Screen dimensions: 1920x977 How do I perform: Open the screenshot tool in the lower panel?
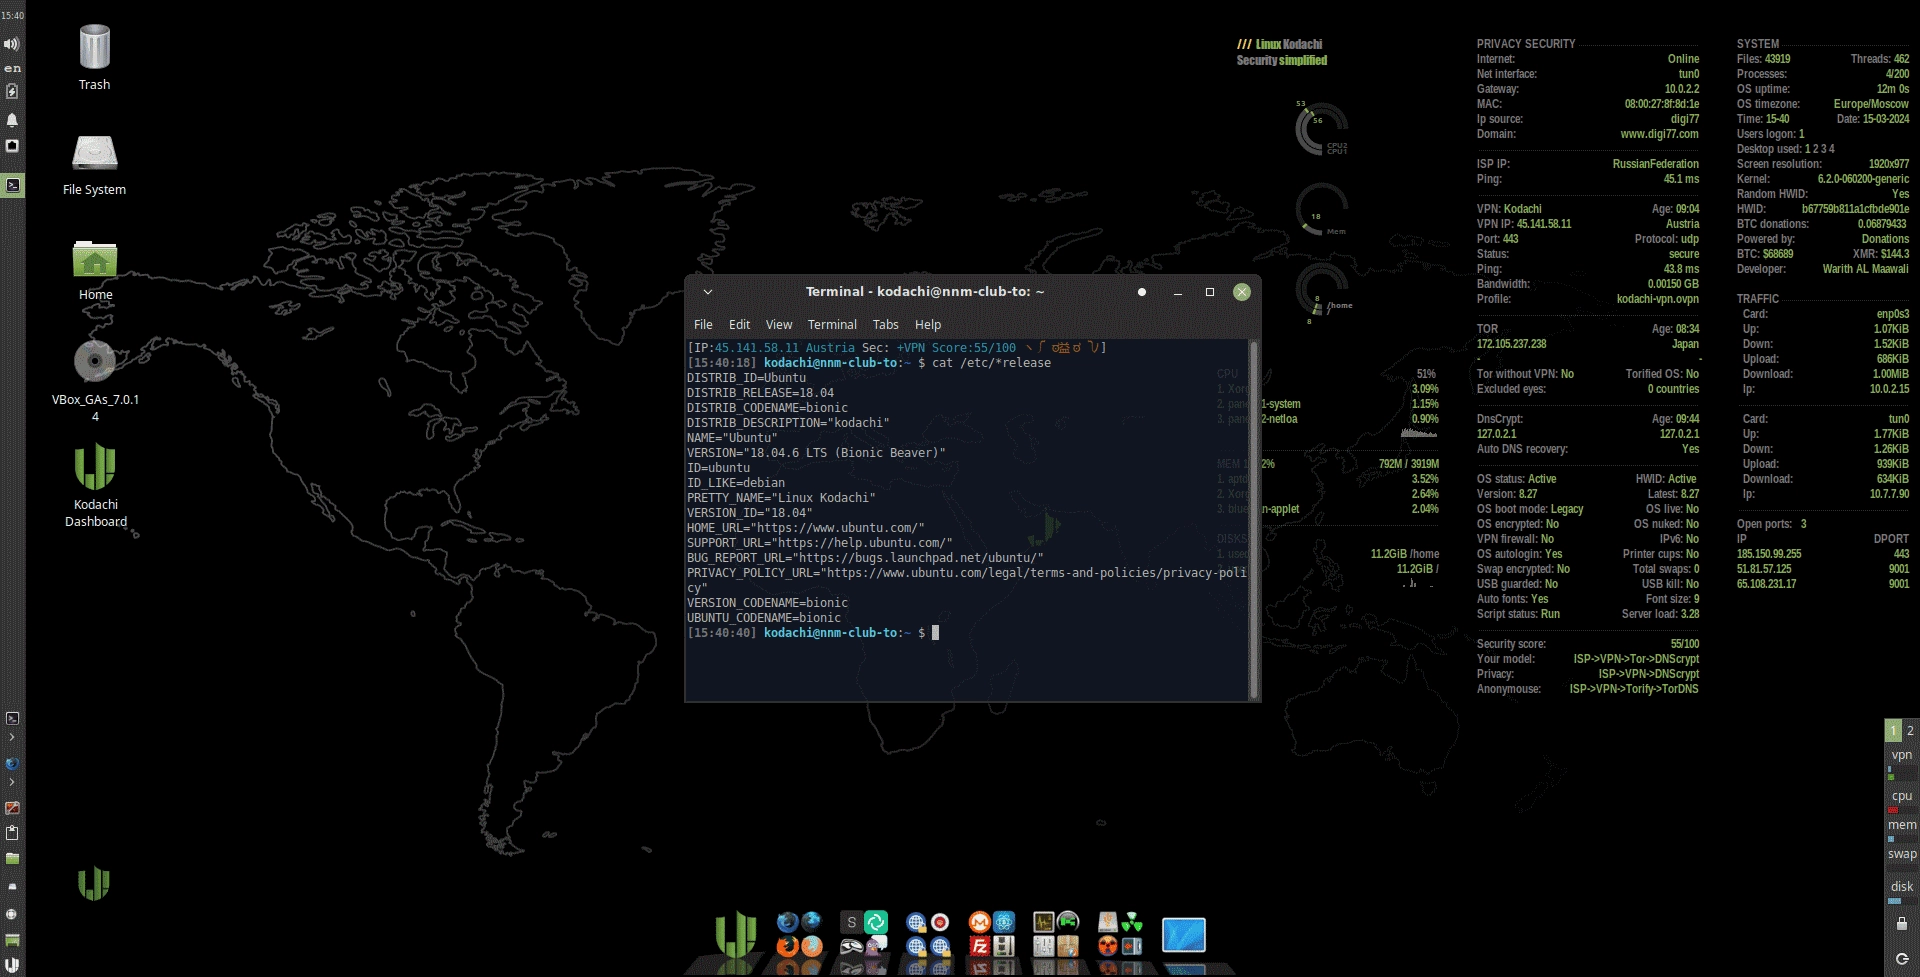[12, 807]
